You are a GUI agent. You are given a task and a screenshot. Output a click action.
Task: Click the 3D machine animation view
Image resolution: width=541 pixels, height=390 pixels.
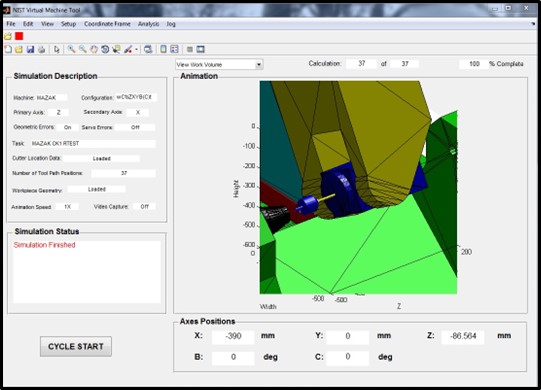(358, 187)
